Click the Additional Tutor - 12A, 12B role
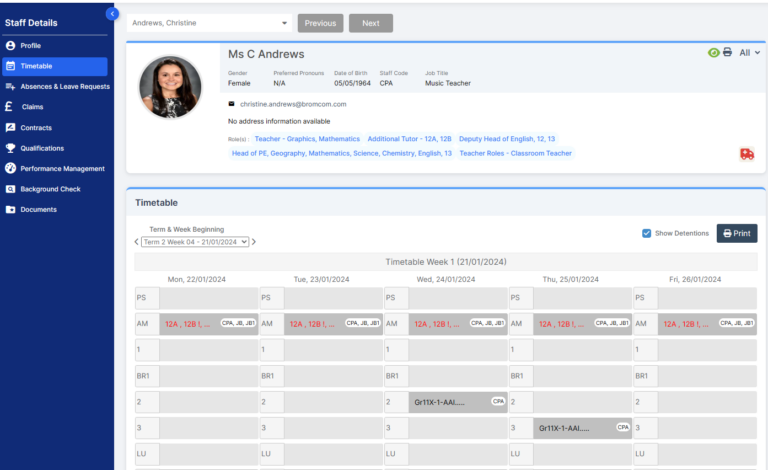Viewport: 768px width, 470px height. [x=409, y=139]
